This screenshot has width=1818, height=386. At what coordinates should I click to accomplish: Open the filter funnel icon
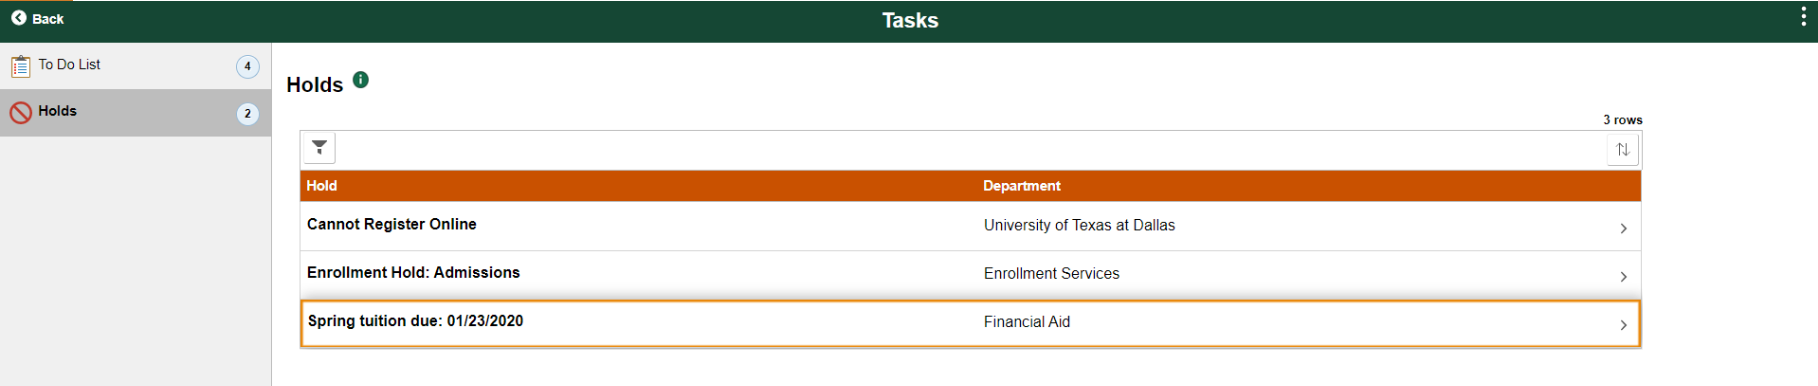coord(319,148)
